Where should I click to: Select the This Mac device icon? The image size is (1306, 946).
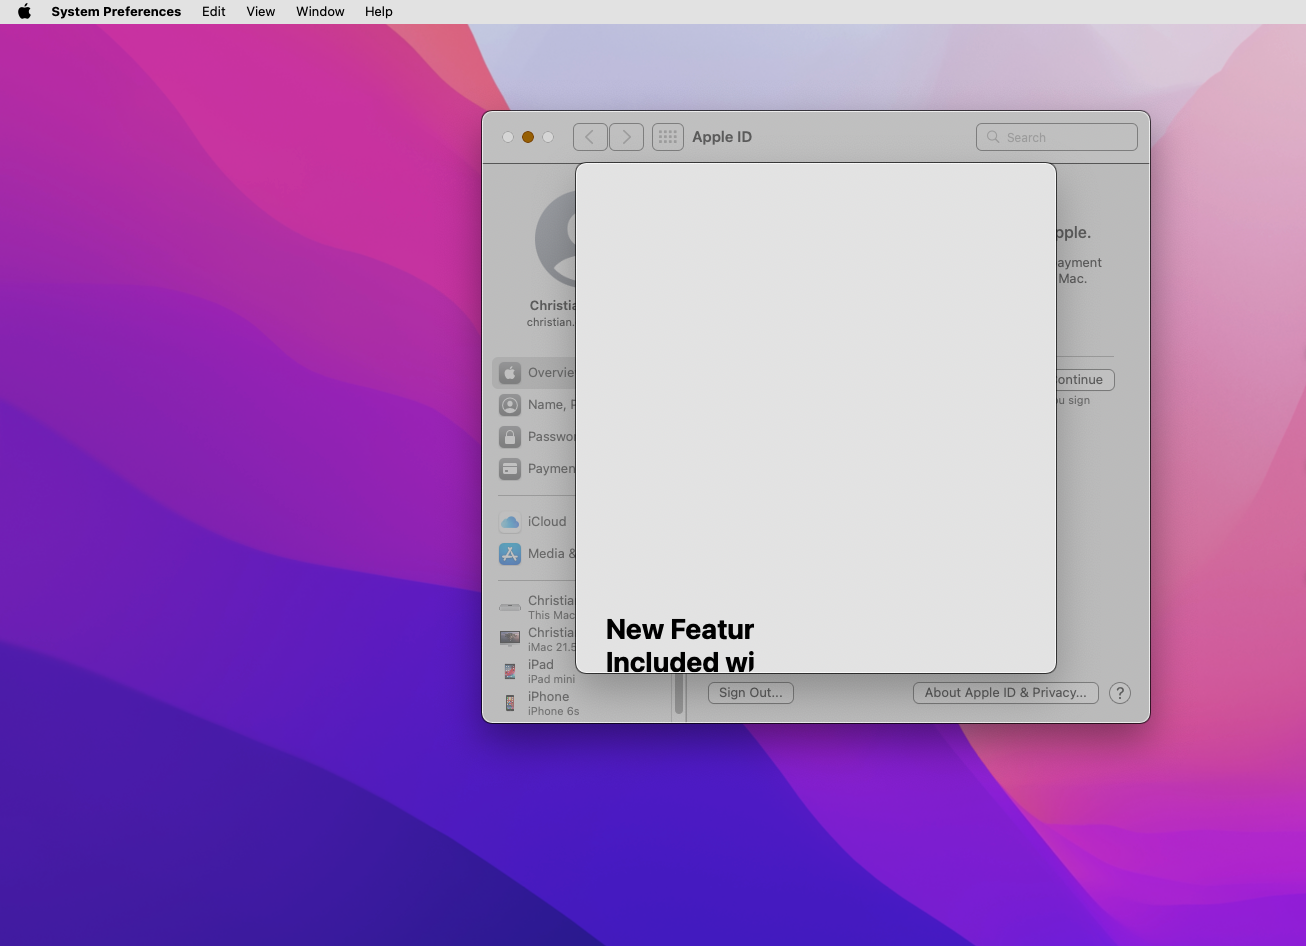click(510, 607)
